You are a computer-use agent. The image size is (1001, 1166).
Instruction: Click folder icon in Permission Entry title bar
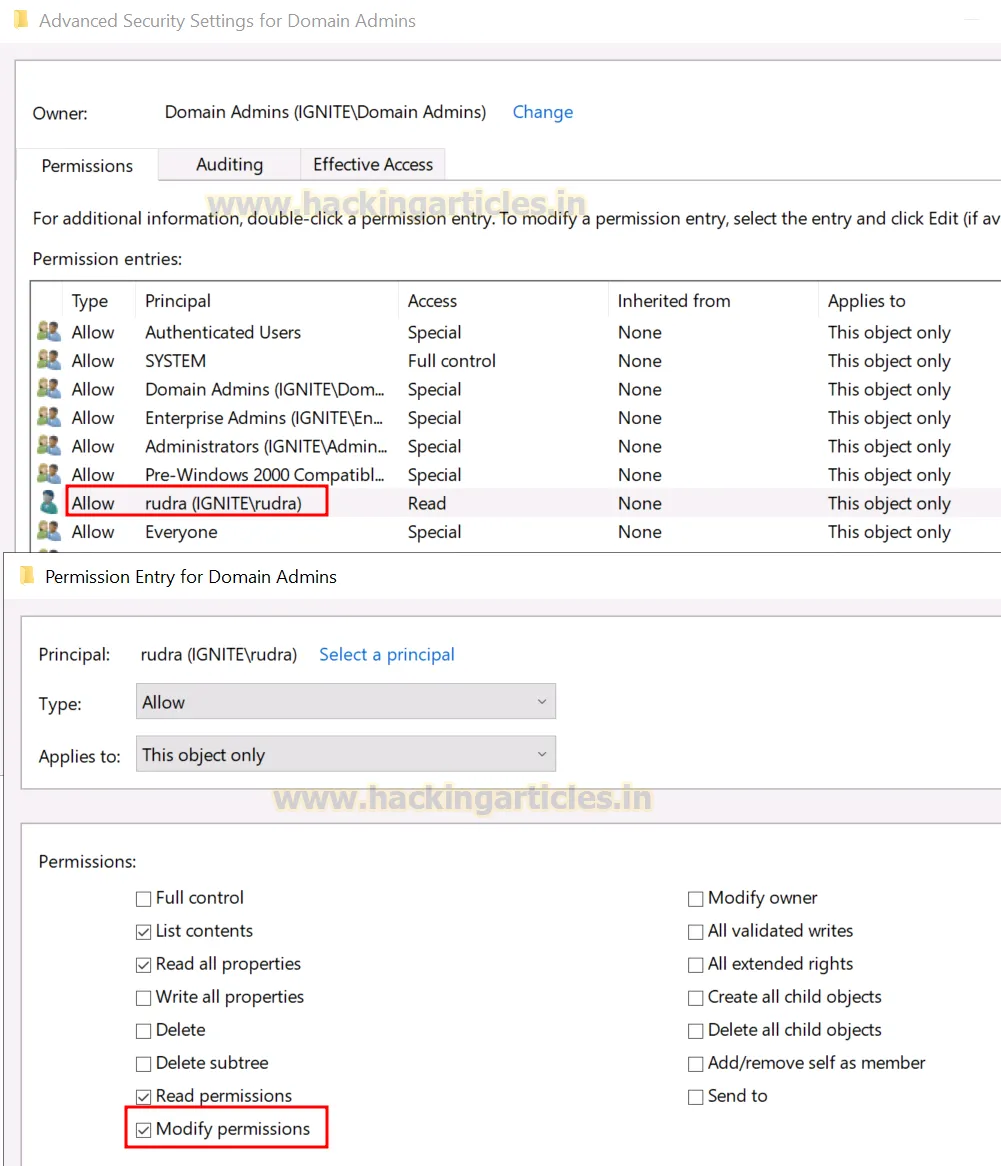(x=27, y=576)
